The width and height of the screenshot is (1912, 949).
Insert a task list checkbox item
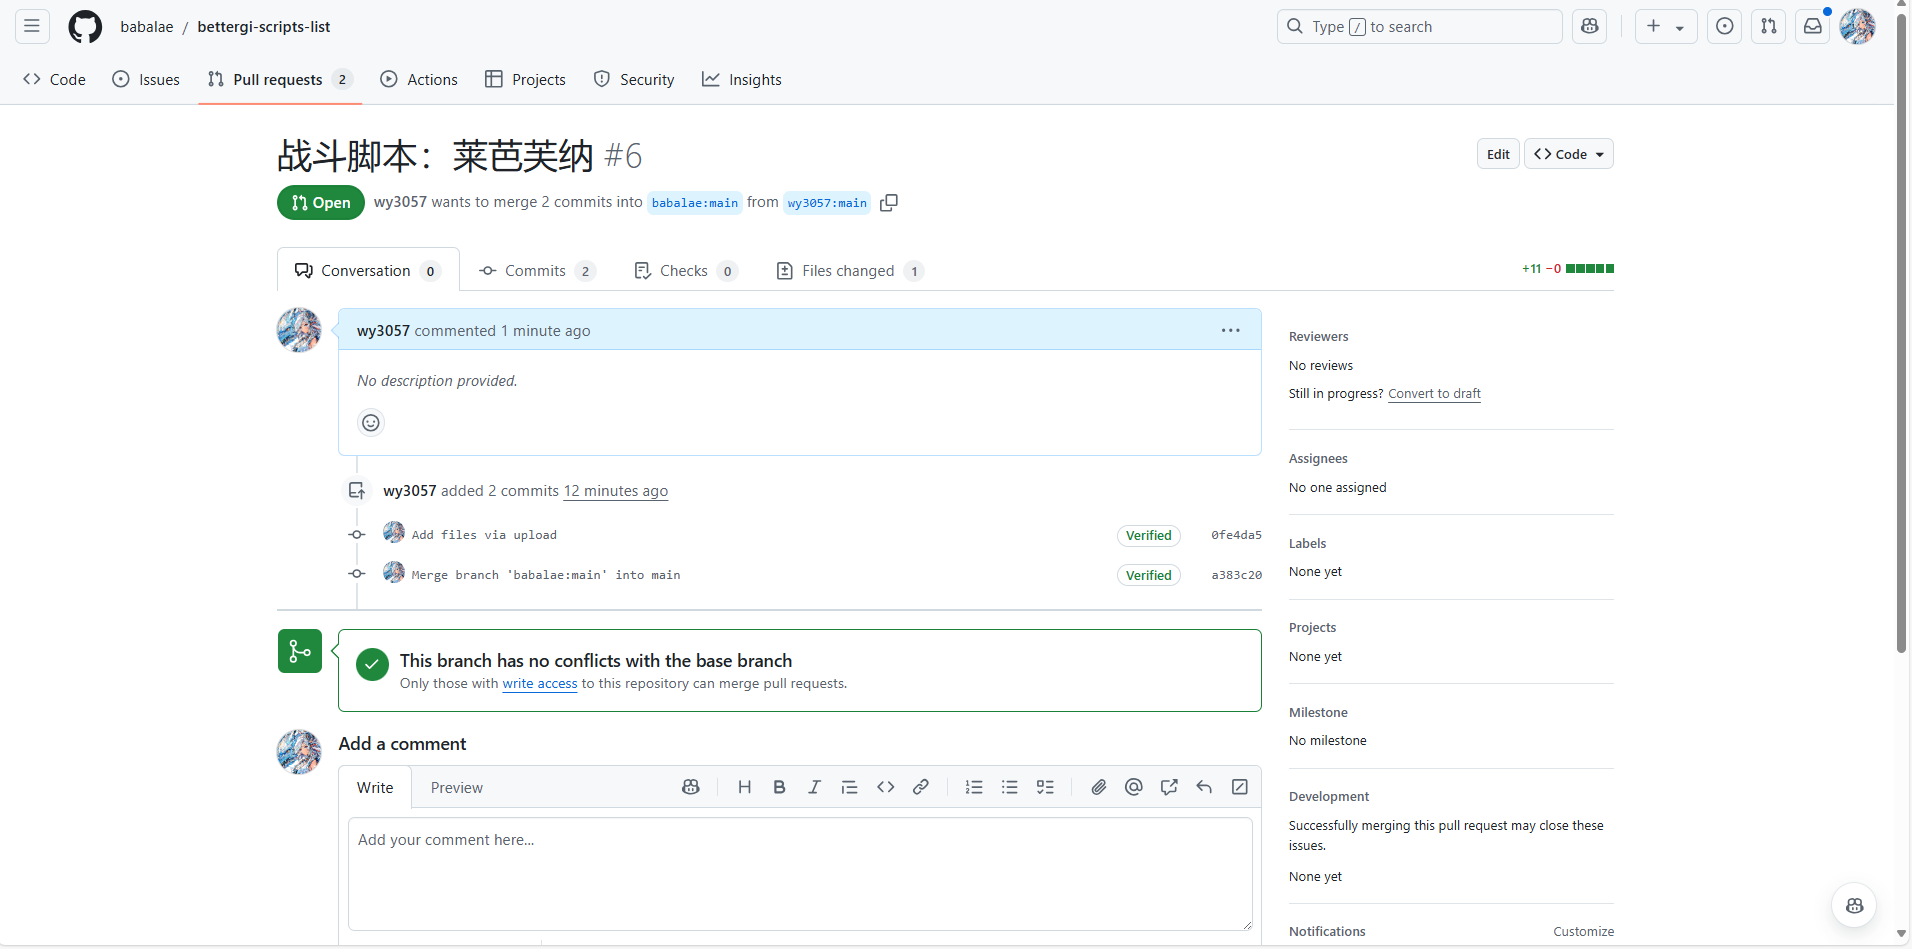tap(1045, 788)
